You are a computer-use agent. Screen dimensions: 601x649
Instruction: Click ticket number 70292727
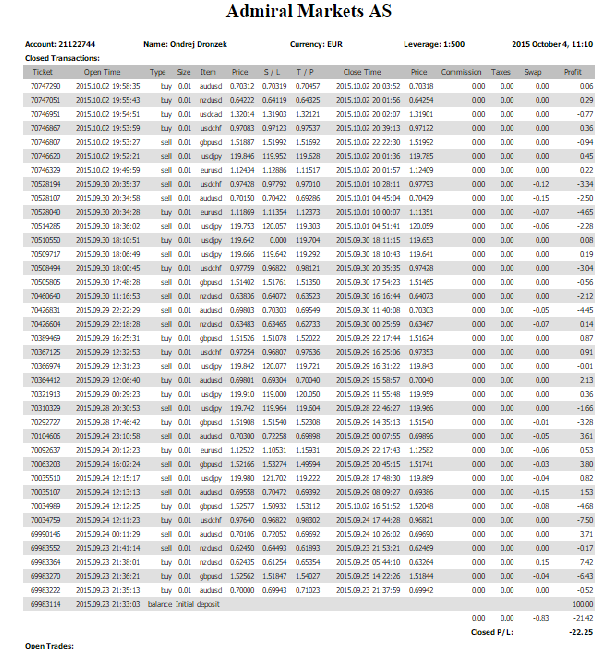(x=46, y=422)
